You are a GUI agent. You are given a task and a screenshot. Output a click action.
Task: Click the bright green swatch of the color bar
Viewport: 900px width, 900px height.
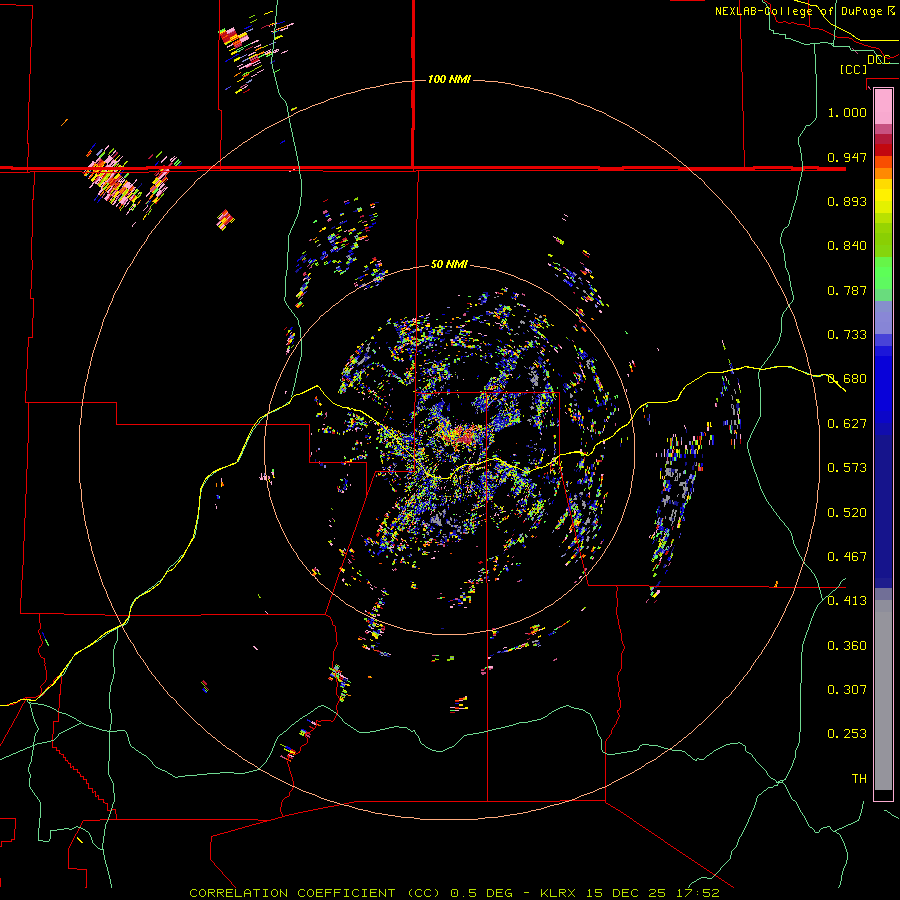tap(883, 273)
